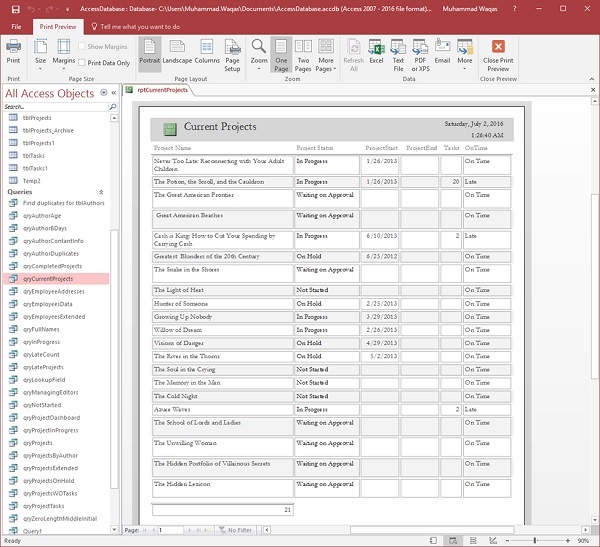Click the zoom slider in the status bar

click(535, 541)
